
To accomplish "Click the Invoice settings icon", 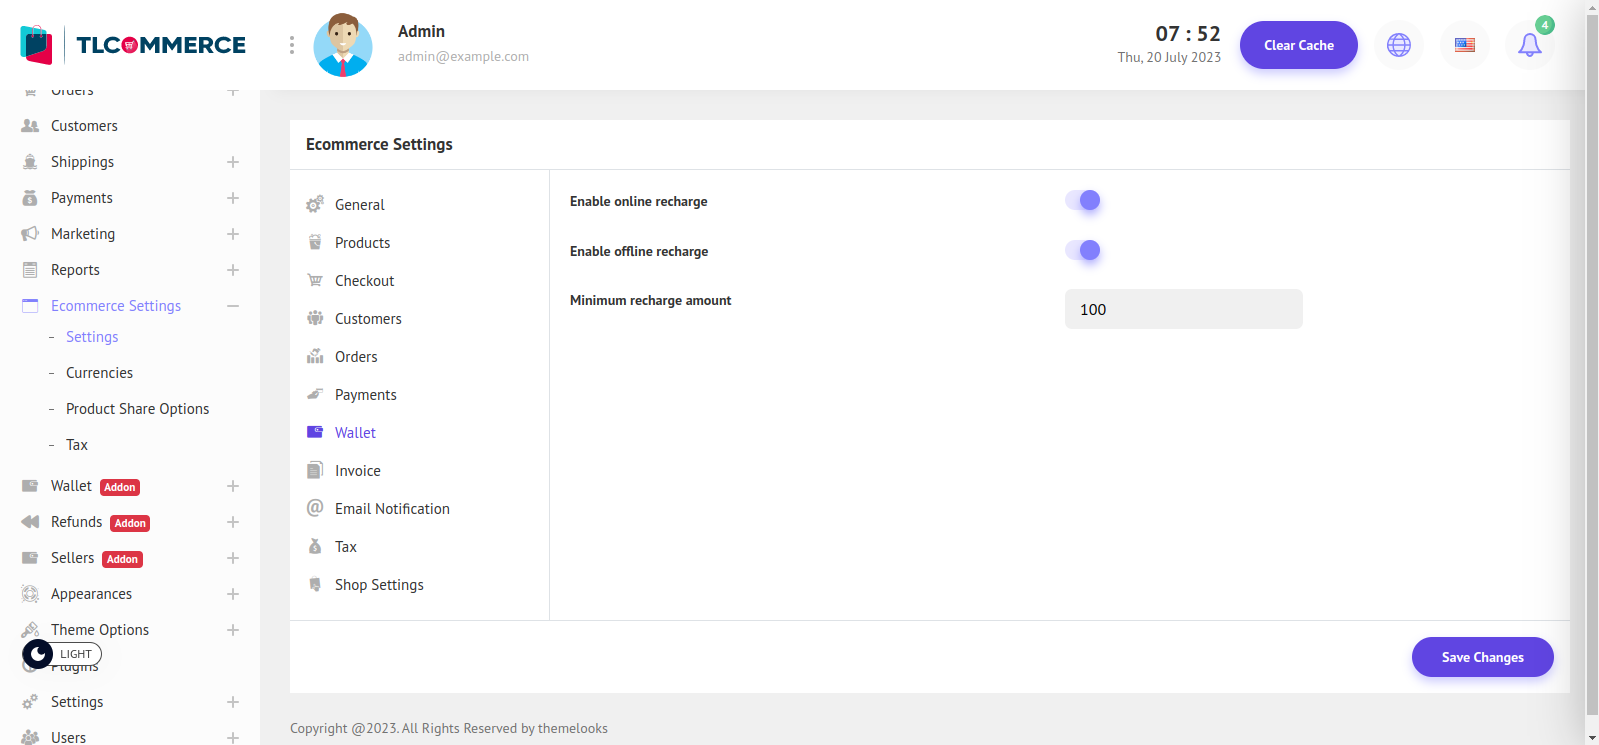I will point(315,470).
